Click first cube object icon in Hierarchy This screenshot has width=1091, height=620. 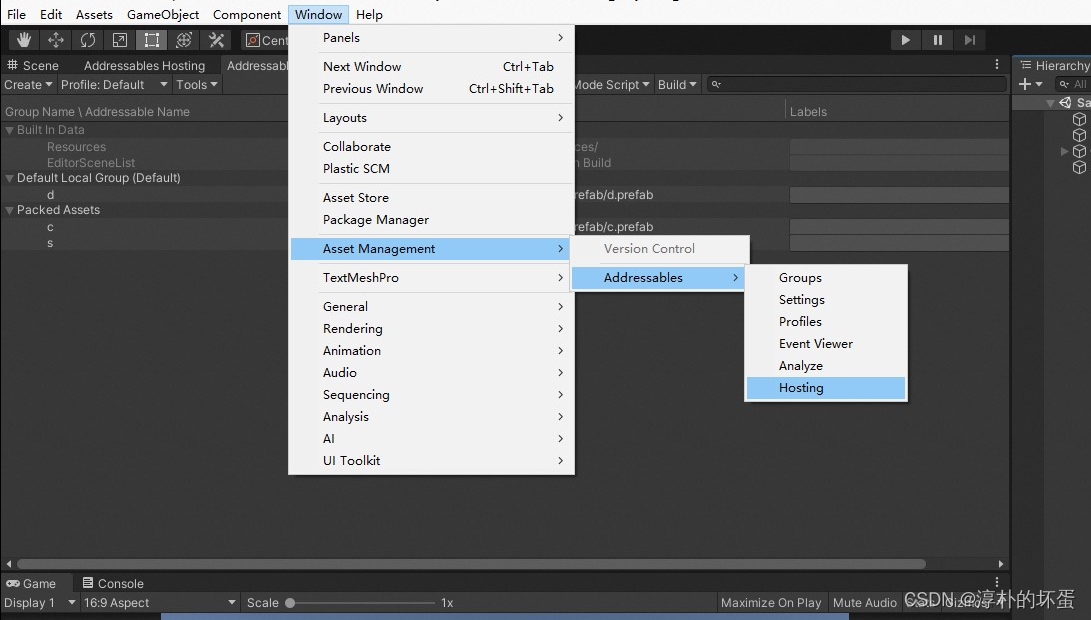click(1079, 119)
